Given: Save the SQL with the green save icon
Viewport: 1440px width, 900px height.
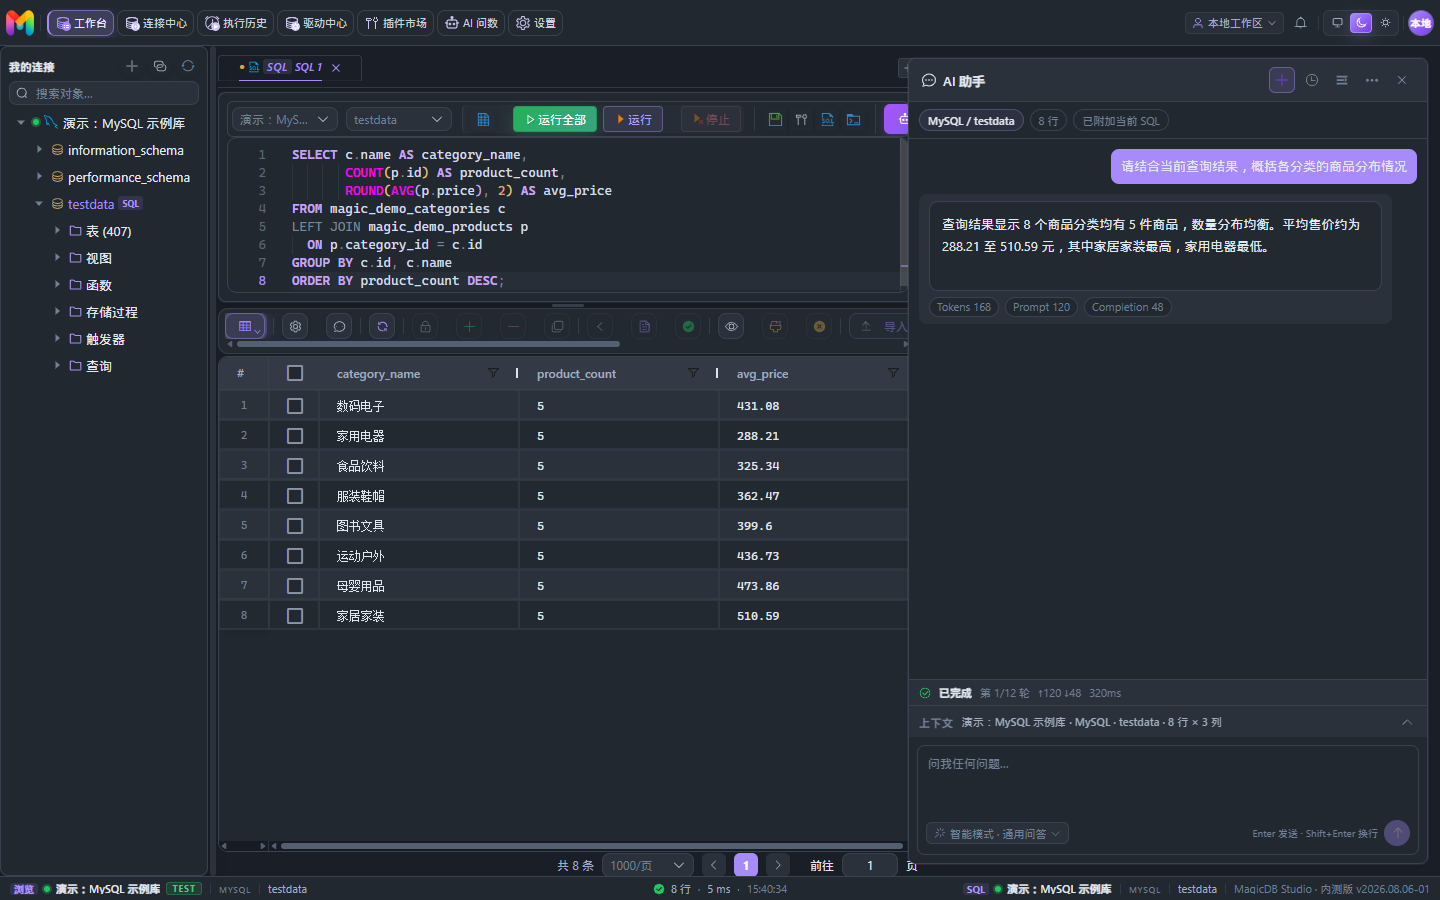Looking at the screenshot, I should tap(775, 120).
